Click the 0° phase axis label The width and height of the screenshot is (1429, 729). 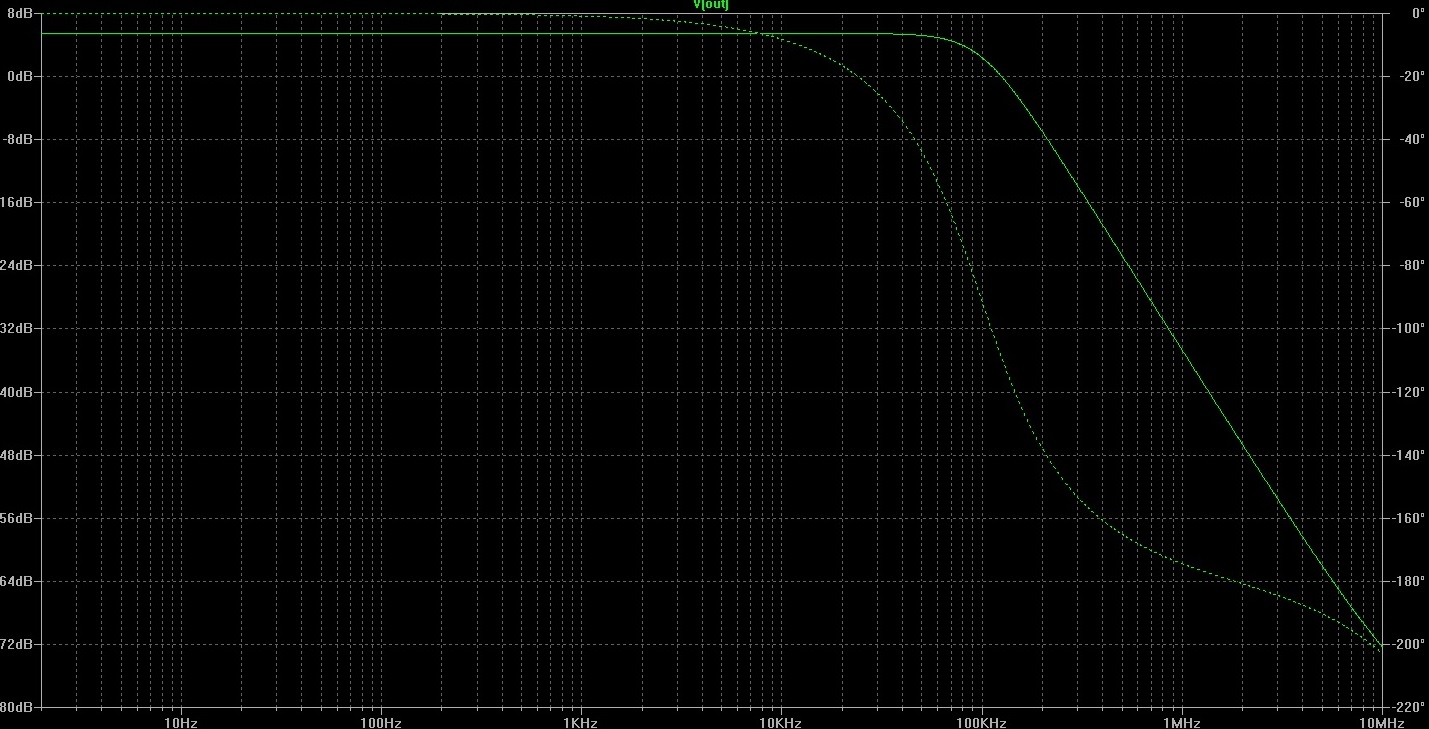pyautogui.click(x=1418, y=13)
